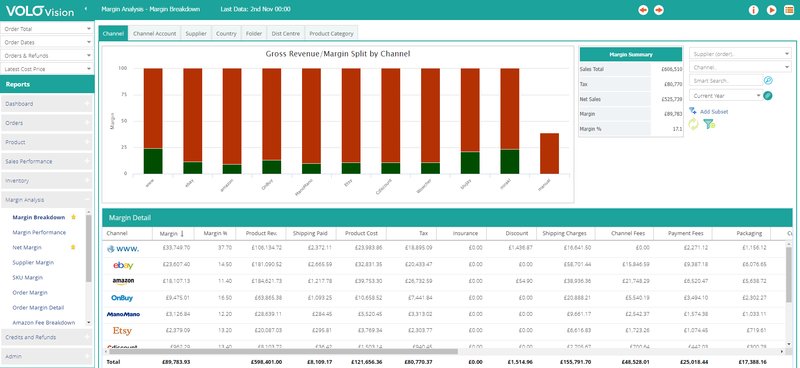The image size is (800, 368).
Task: Click the Smart Search input field
Action: click(x=726, y=81)
